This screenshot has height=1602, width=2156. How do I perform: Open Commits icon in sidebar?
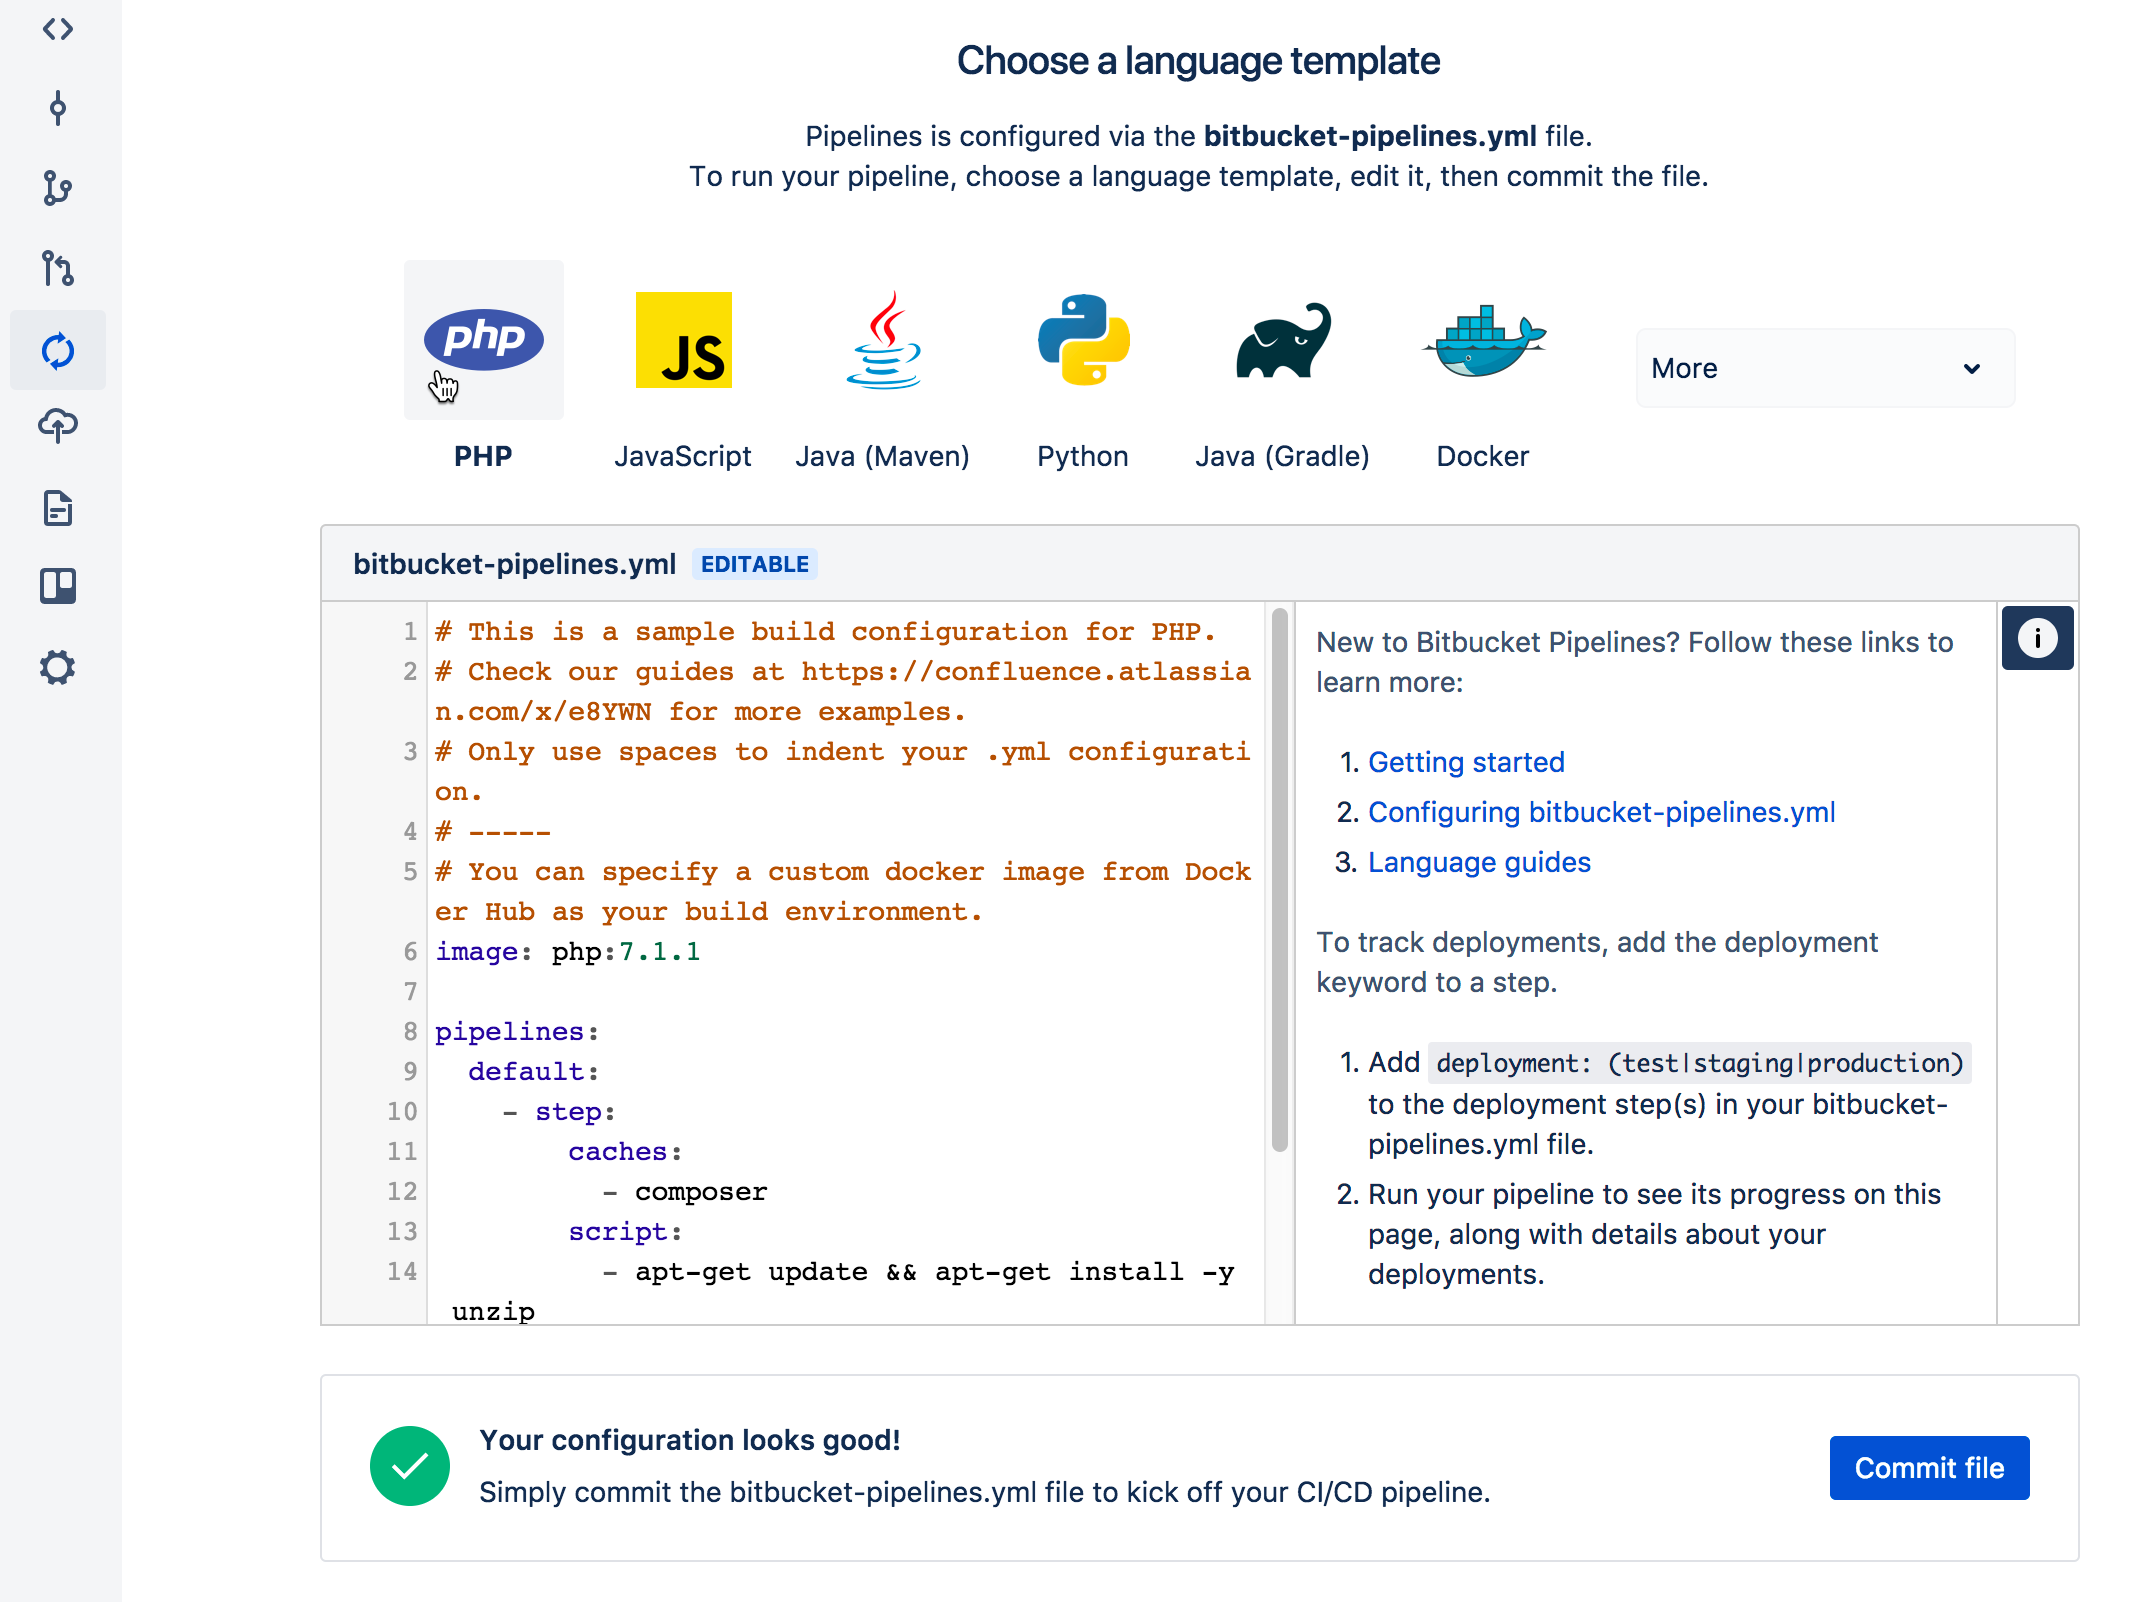[58, 108]
